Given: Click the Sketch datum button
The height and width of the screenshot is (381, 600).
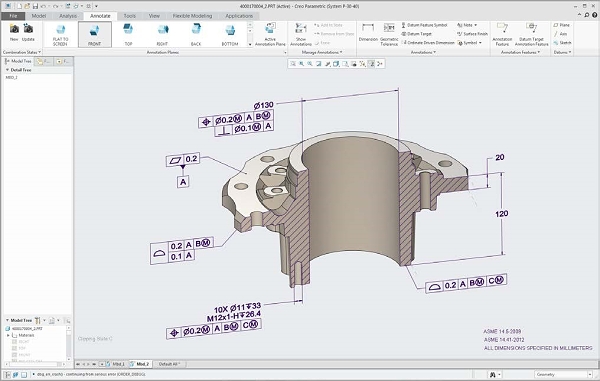Looking at the screenshot, I should tap(562, 42).
